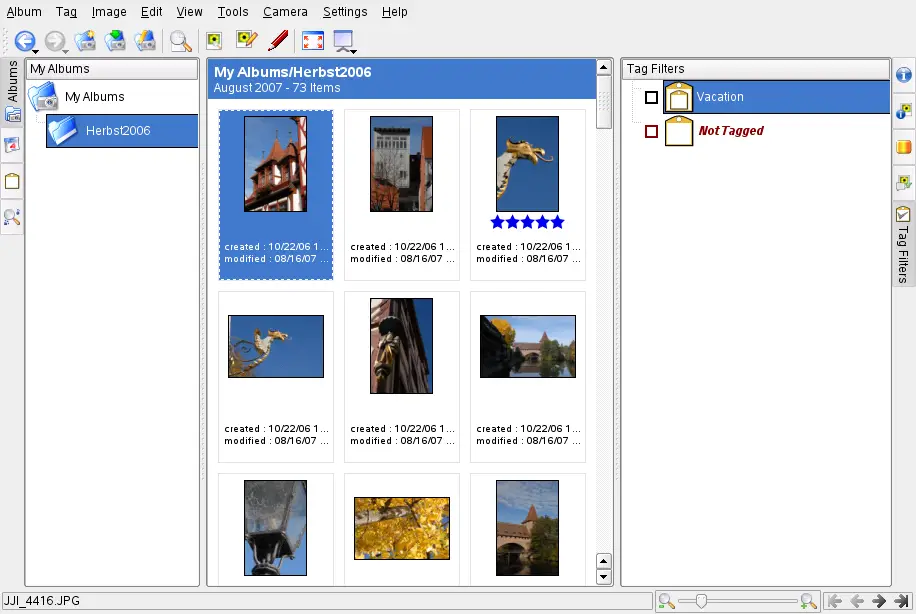Click the Back navigation arrow in toolbar
The height and width of the screenshot is (614, 916).
click(x=23, y=41)
